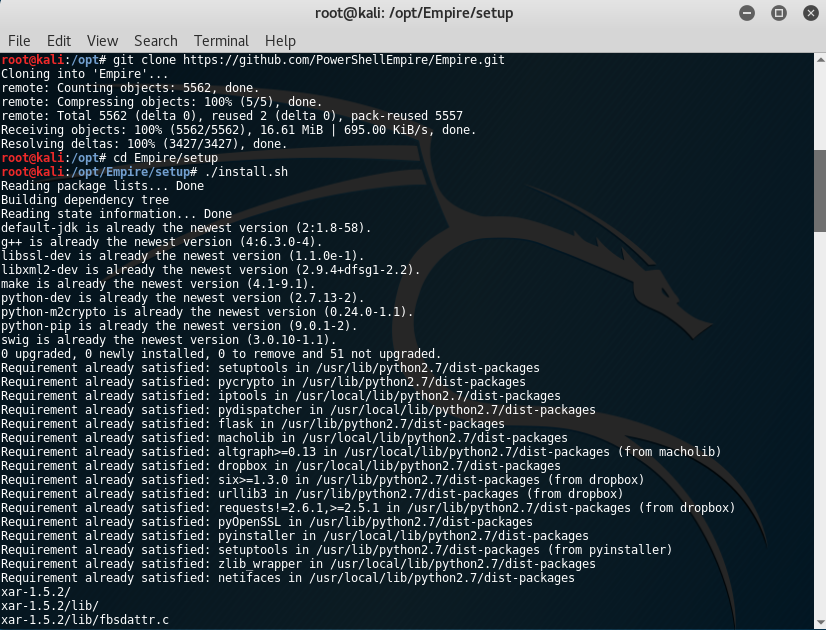Minimize the terminal window
The height and width of the screenshot is (630, 826).
point(747,13)
